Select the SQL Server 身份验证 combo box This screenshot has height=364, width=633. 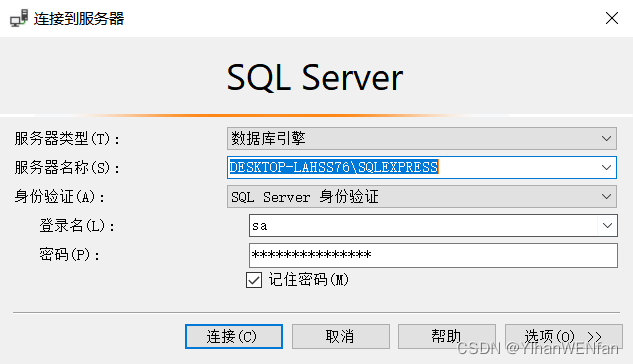tap(421, 197)
